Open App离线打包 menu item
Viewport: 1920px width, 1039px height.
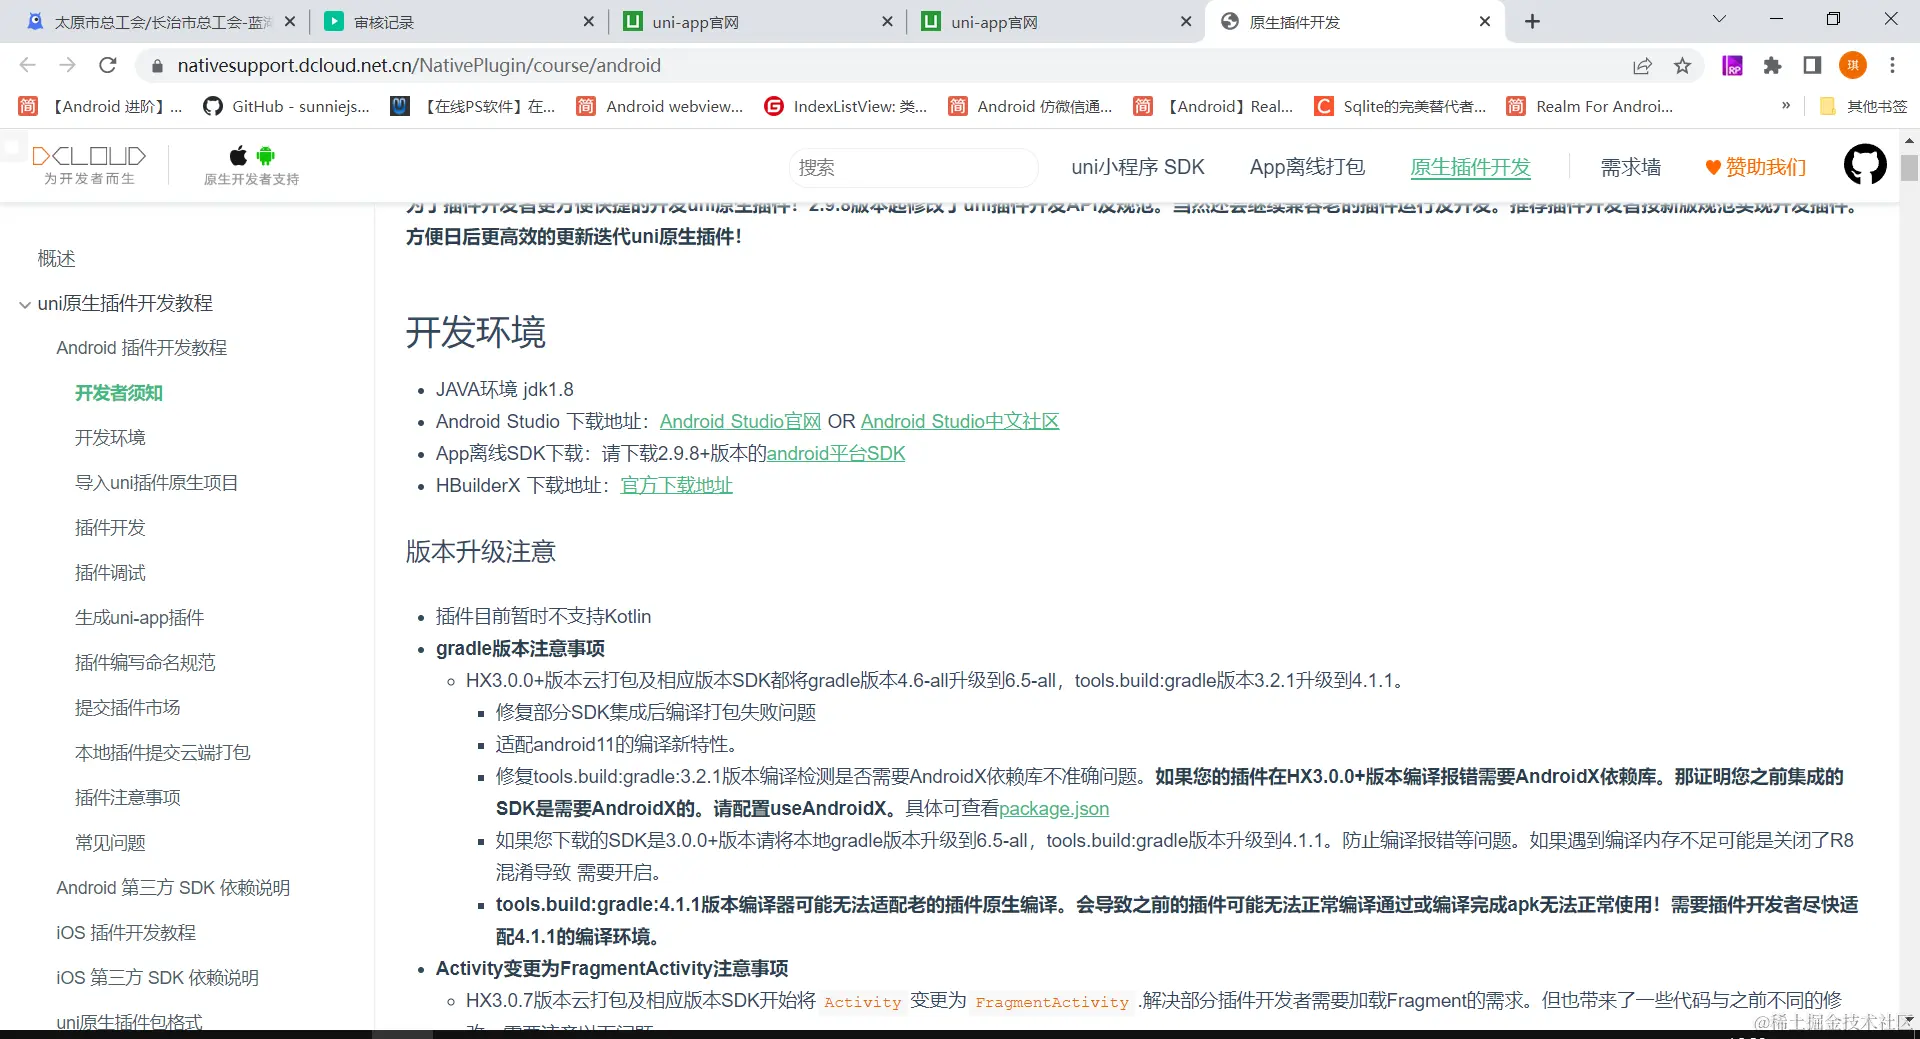tap(1307, 167)
